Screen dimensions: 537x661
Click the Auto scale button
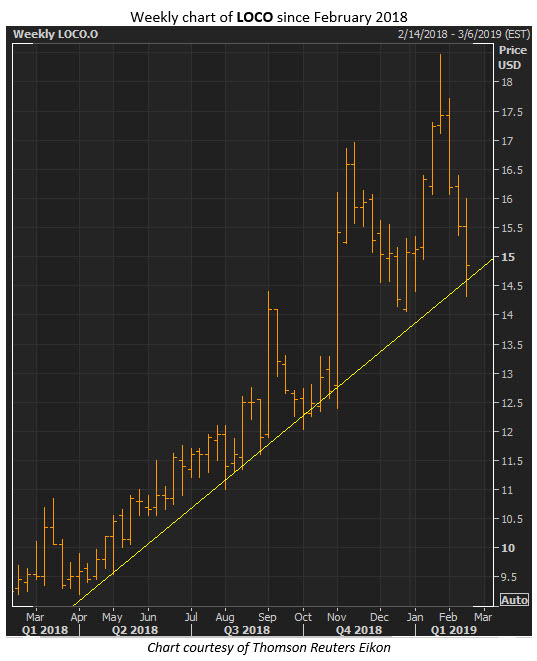(514, 600)
